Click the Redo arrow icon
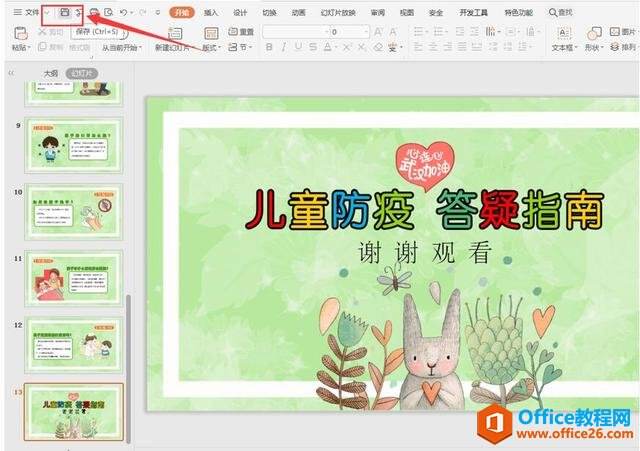Screen dimensions: 640x451 coord(142,13)
